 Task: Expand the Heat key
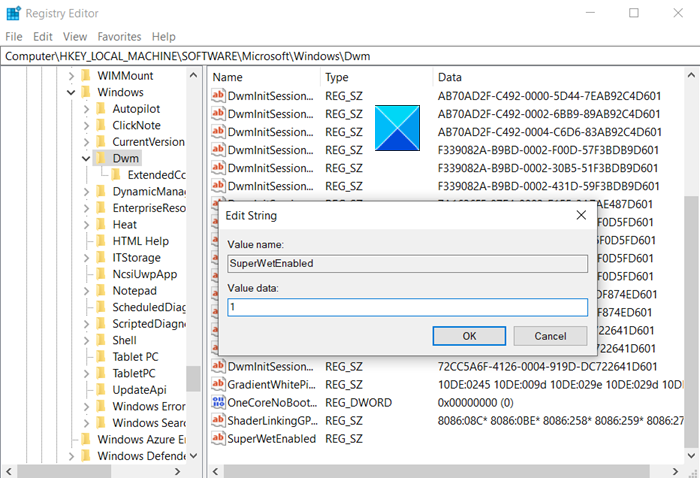[86, 224]
